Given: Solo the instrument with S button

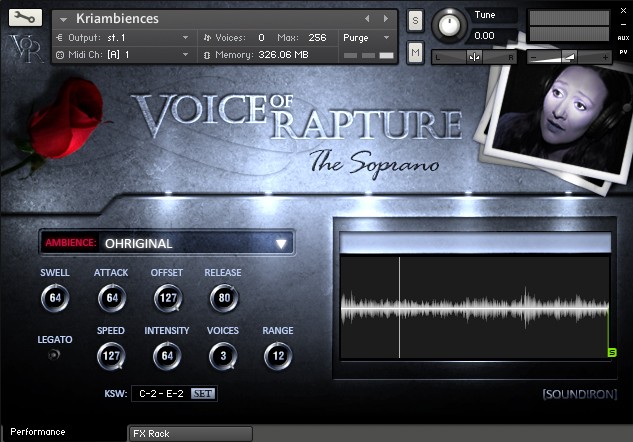Looking at the screenshot, I should pyautogui.click(x=415, y=20).
